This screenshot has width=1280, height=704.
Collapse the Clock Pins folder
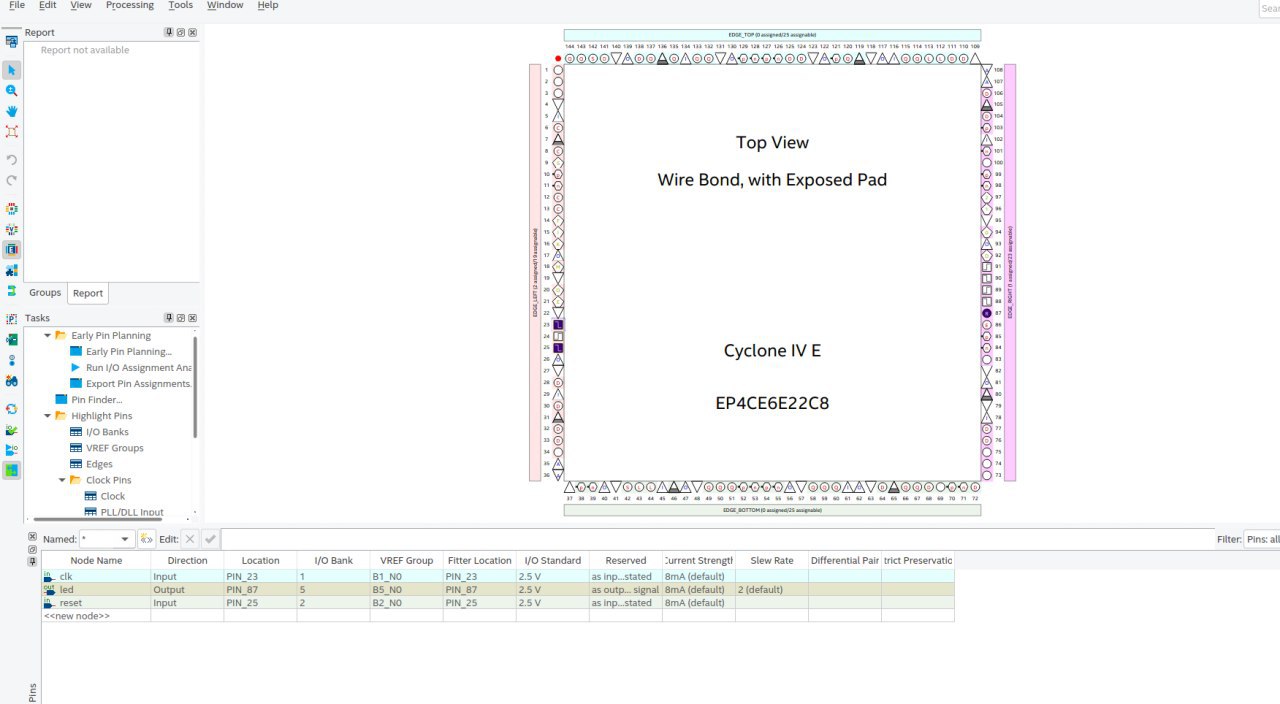coord(62,480)
